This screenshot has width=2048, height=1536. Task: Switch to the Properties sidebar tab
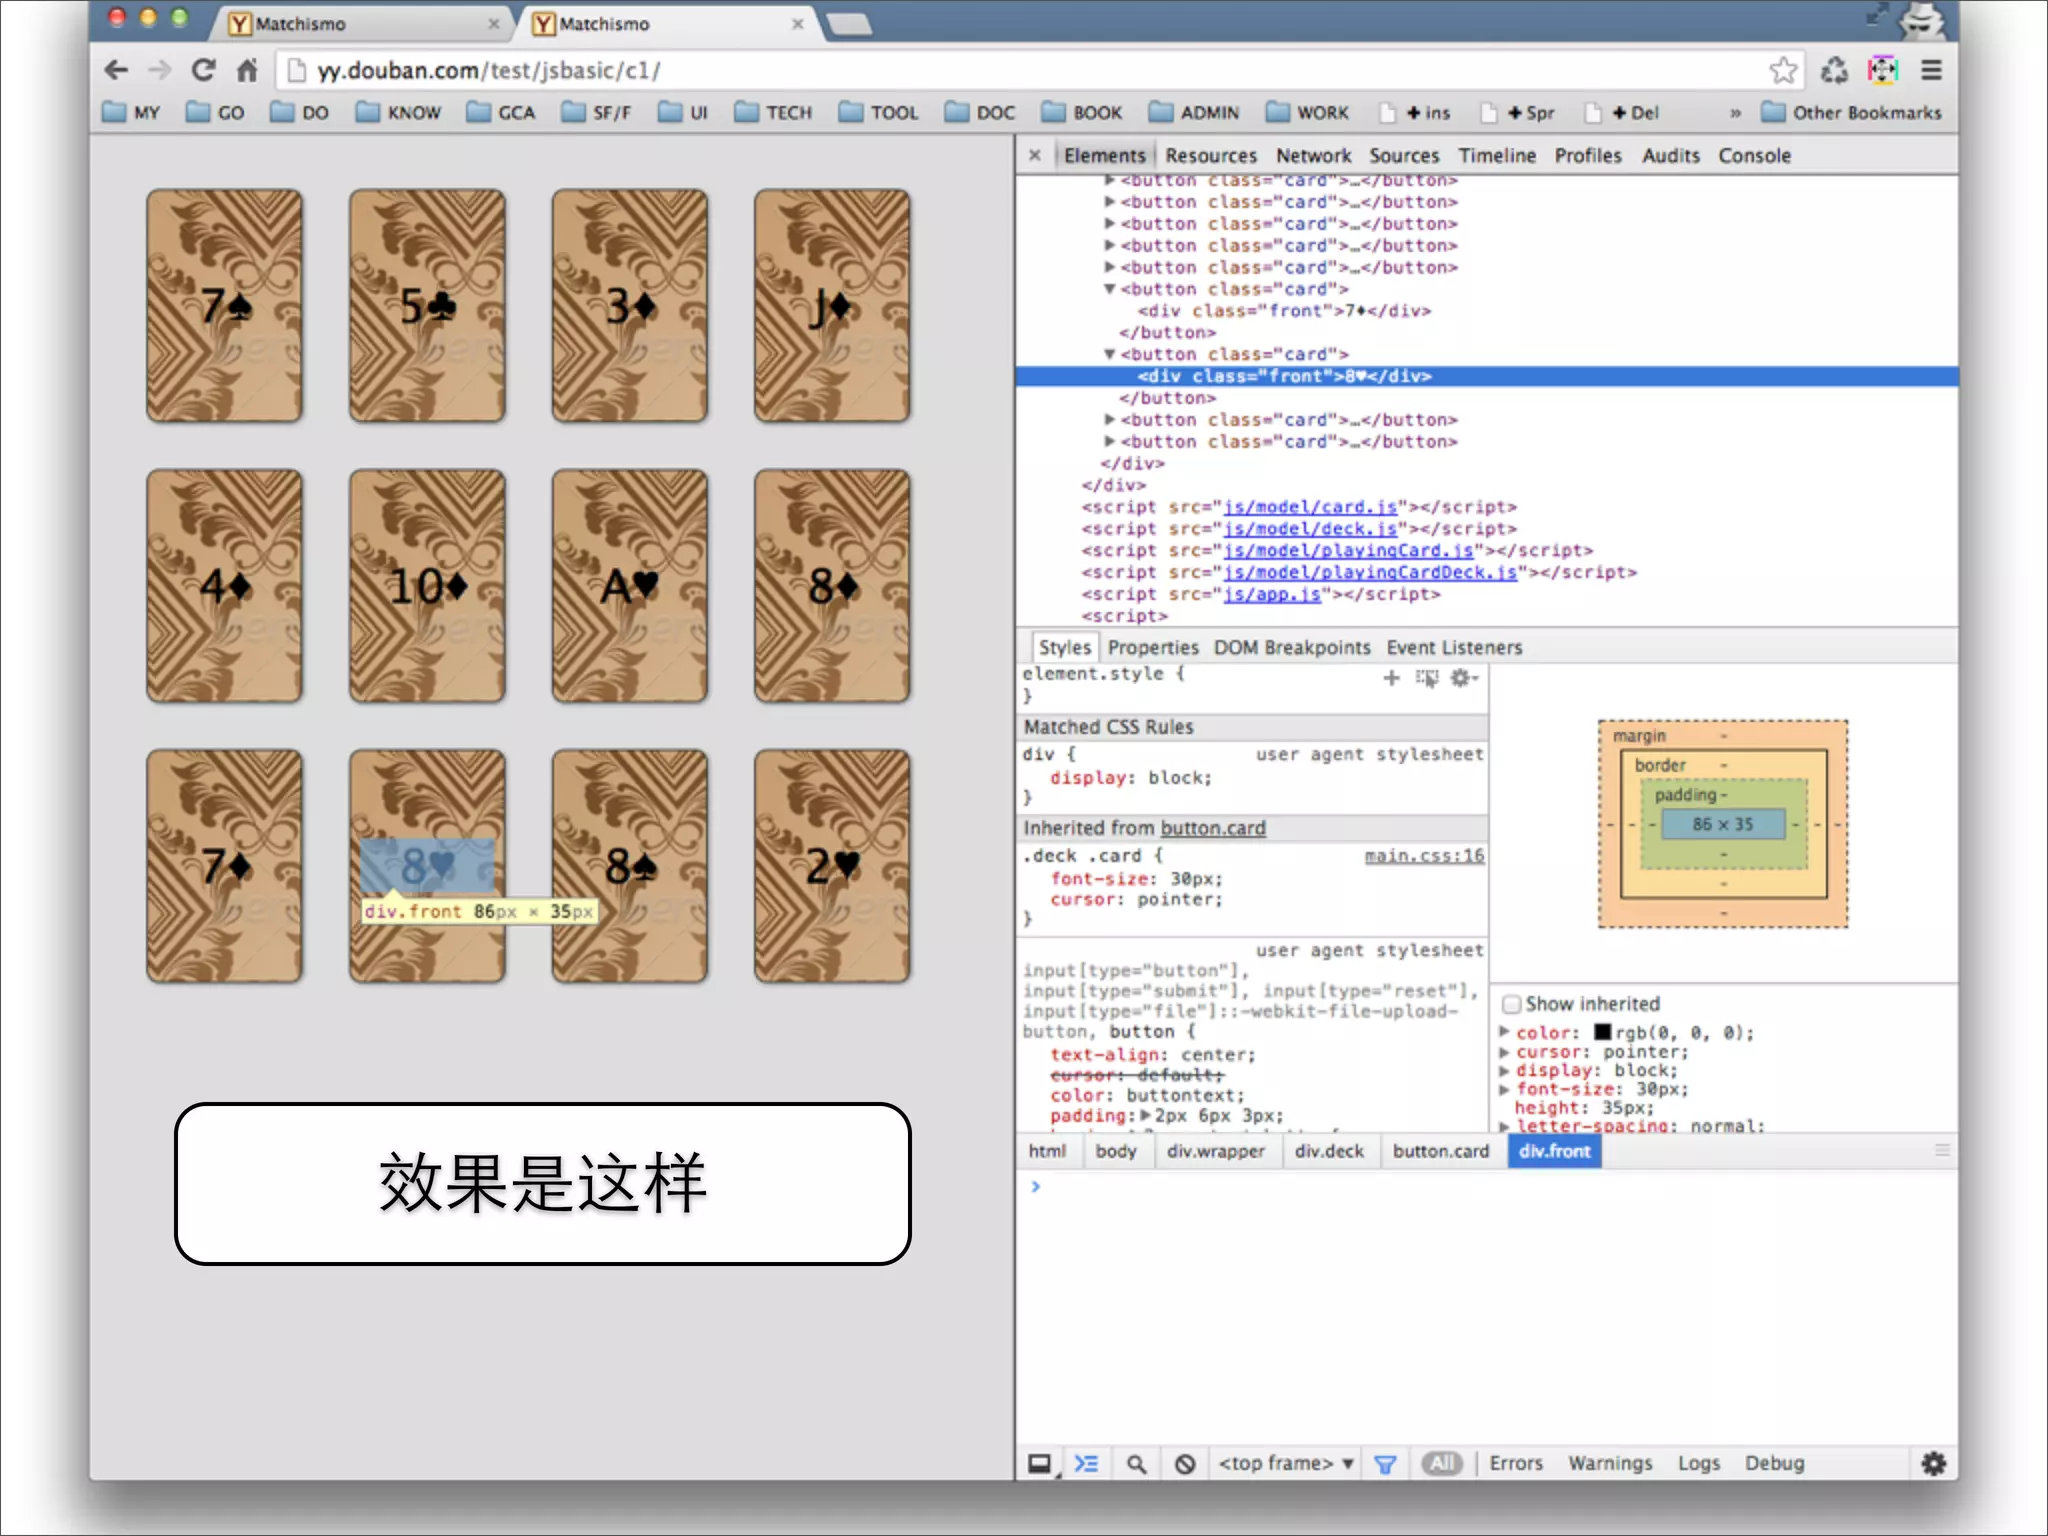(x=1153, y=647)
